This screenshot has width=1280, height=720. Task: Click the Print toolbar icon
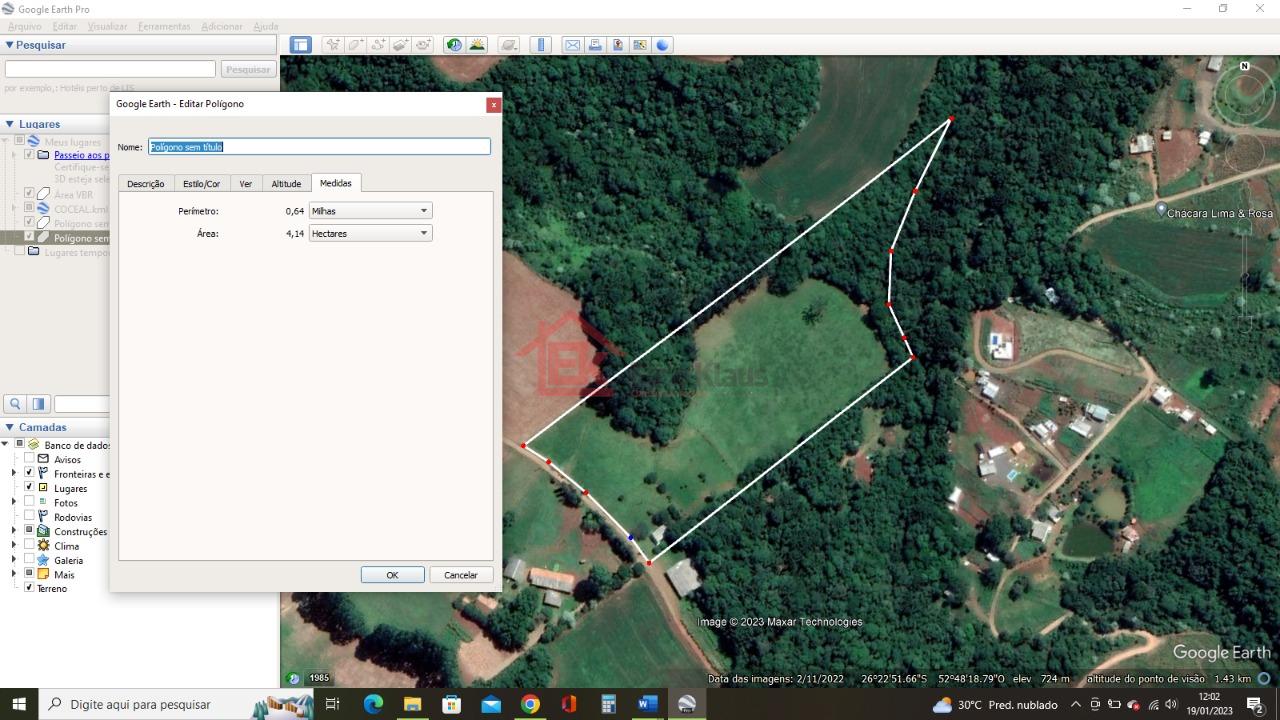coord(595,45)
